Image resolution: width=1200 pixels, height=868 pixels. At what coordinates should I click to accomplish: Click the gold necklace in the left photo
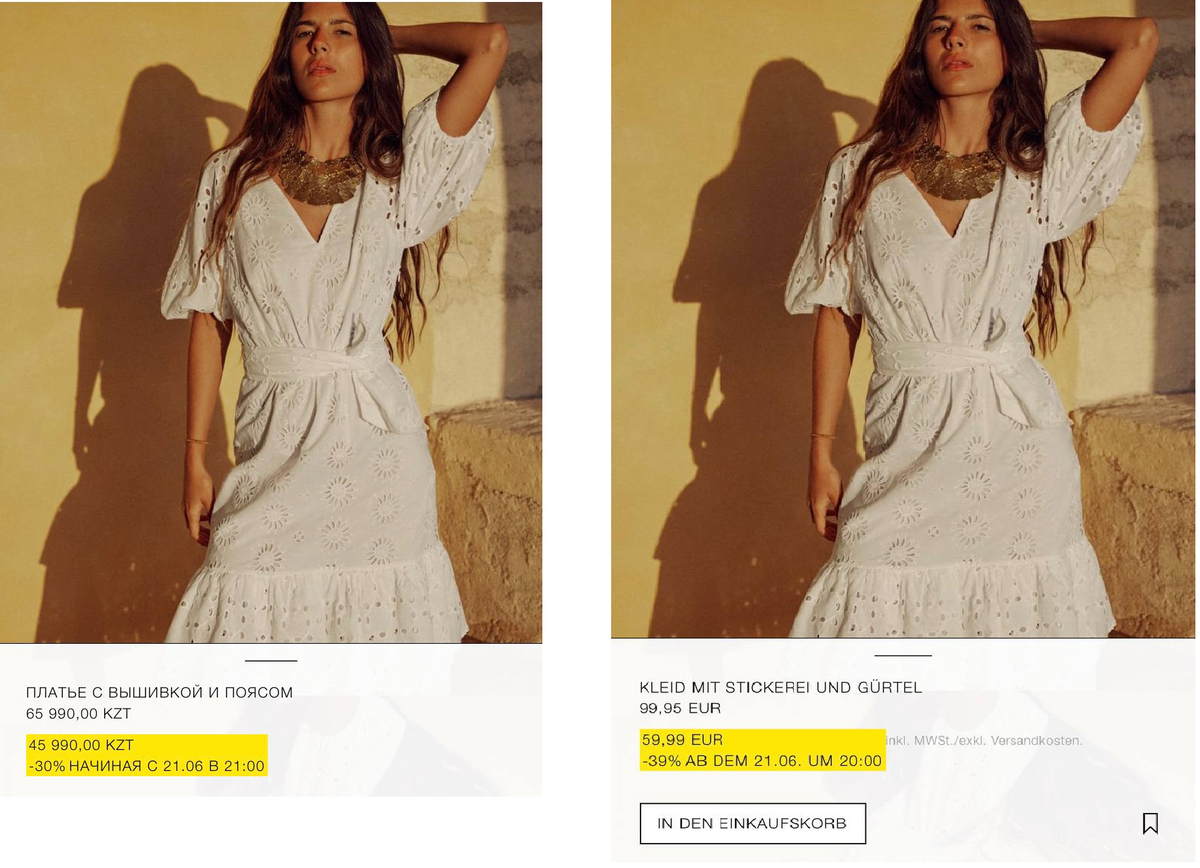(x=320, y=177)
